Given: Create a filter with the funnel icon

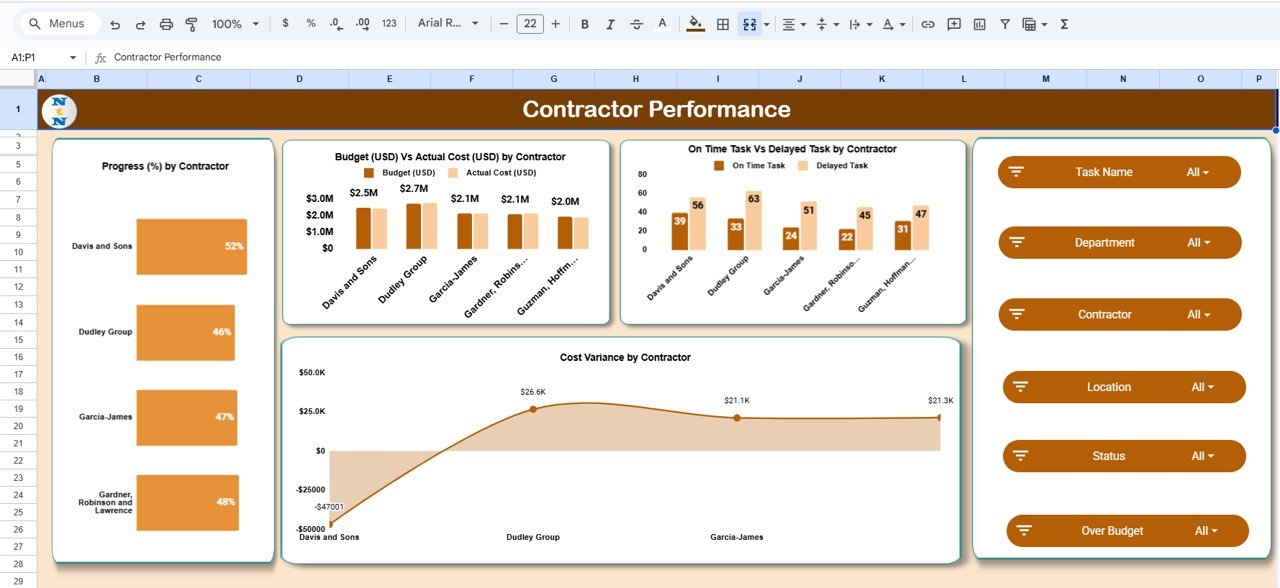Looking at the screenshot, I should coord(1004,23).
